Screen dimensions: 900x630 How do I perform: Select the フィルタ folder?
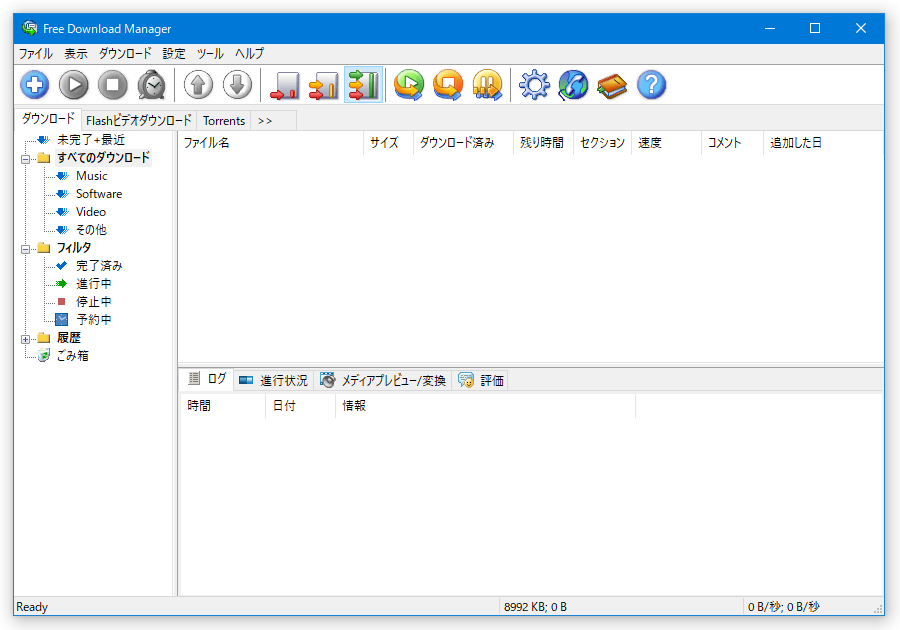[x=74, y=247]
